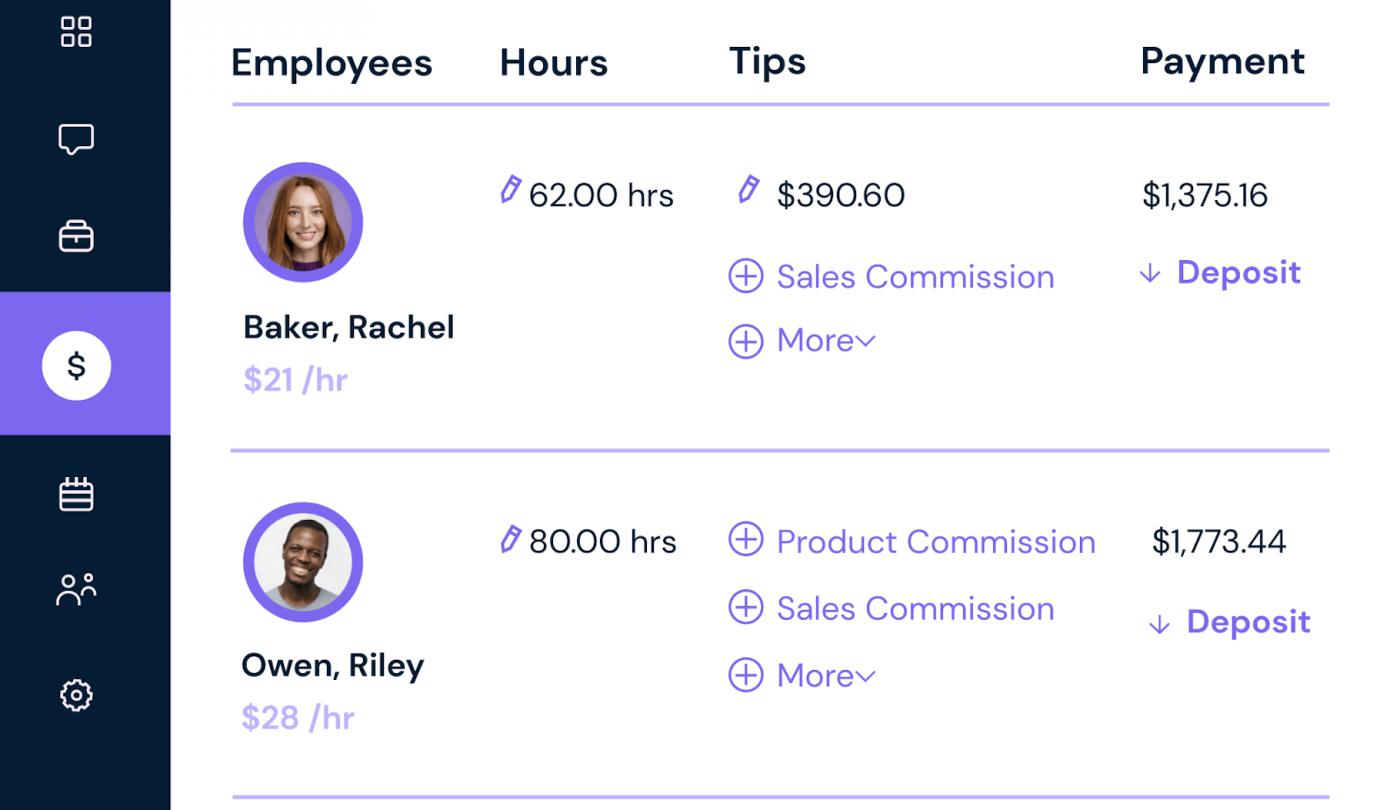
Task: Select the briefcase jobs icon in sidebar
Action: click(76, 237)
